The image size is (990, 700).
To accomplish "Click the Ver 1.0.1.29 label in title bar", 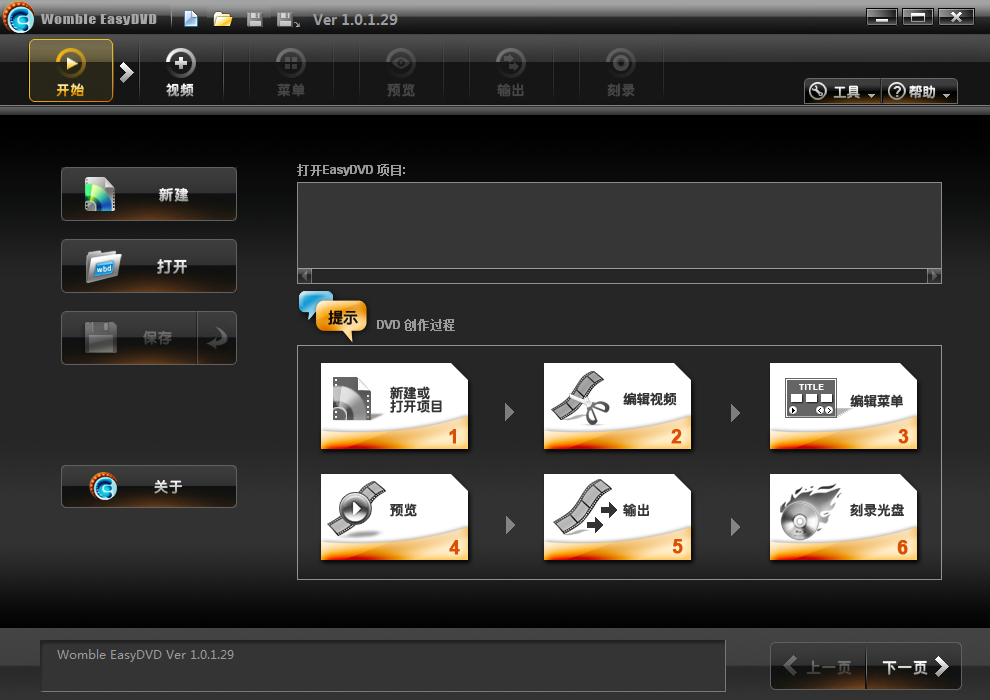I will pyautogui.click(x=355, y=20).
